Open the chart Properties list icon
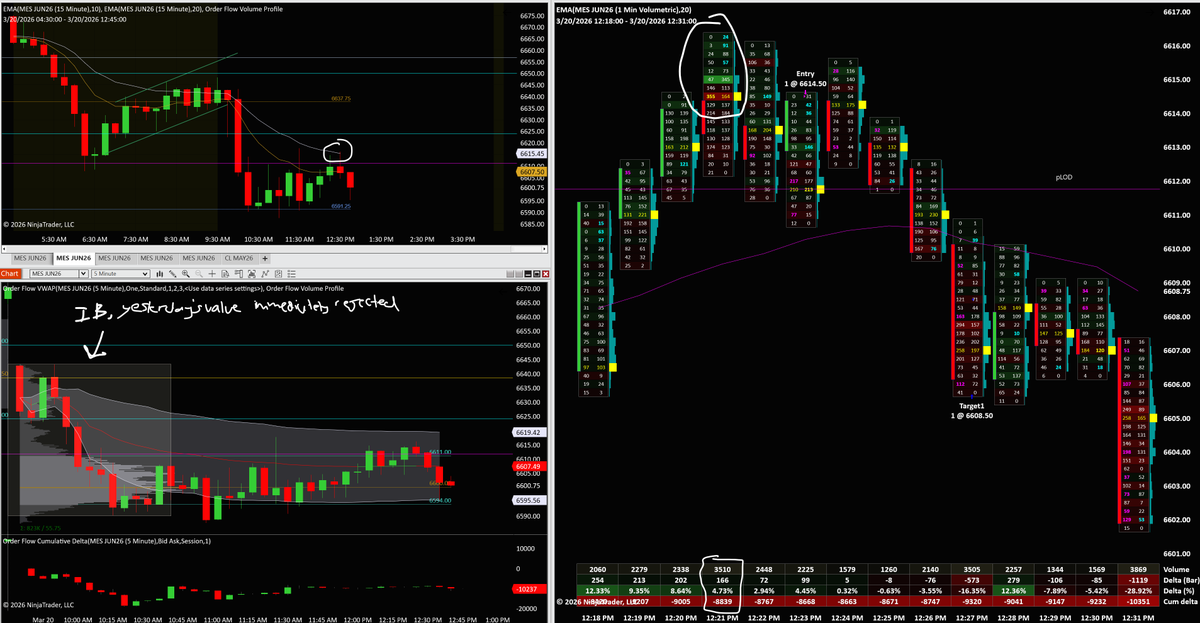 tap(291, 273)
